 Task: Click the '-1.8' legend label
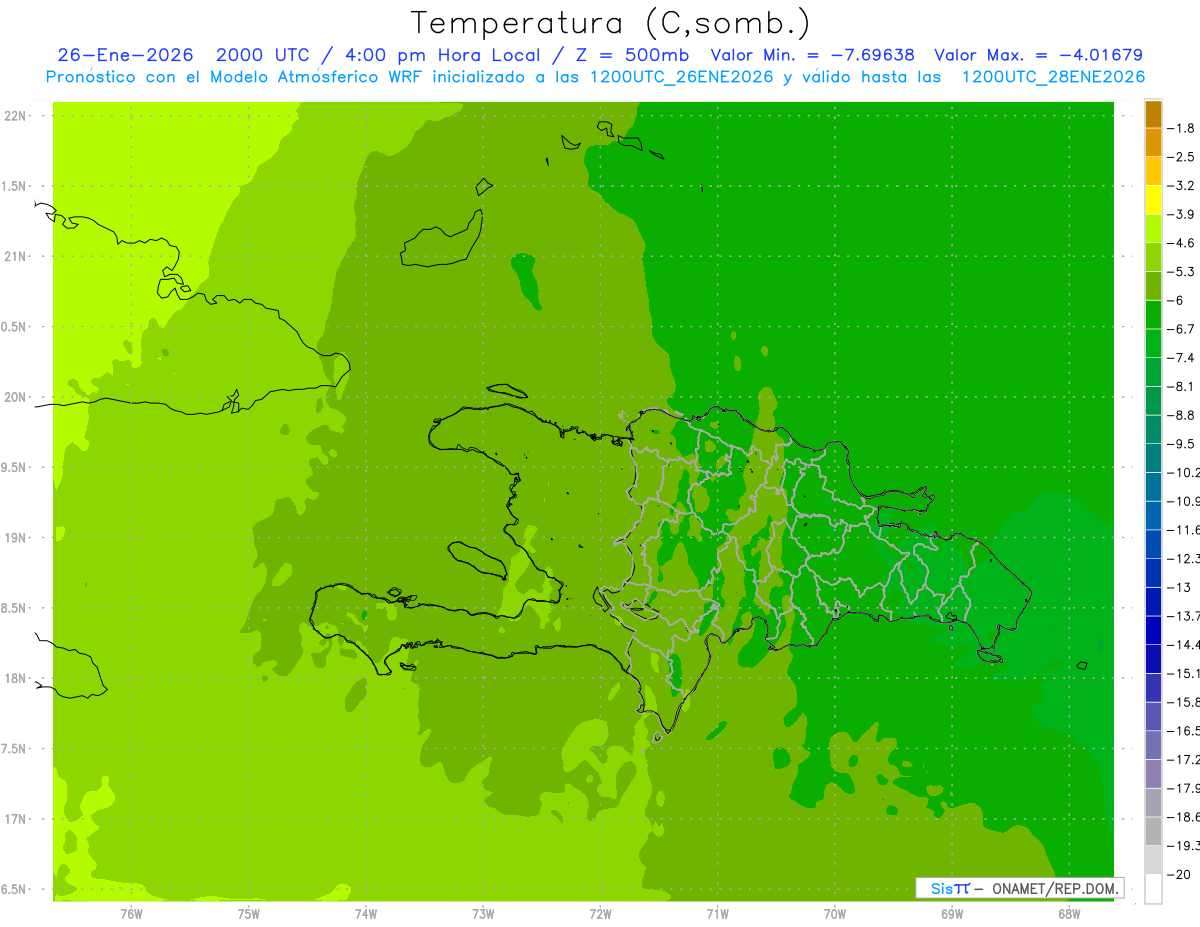click(x=1181, y=128)
